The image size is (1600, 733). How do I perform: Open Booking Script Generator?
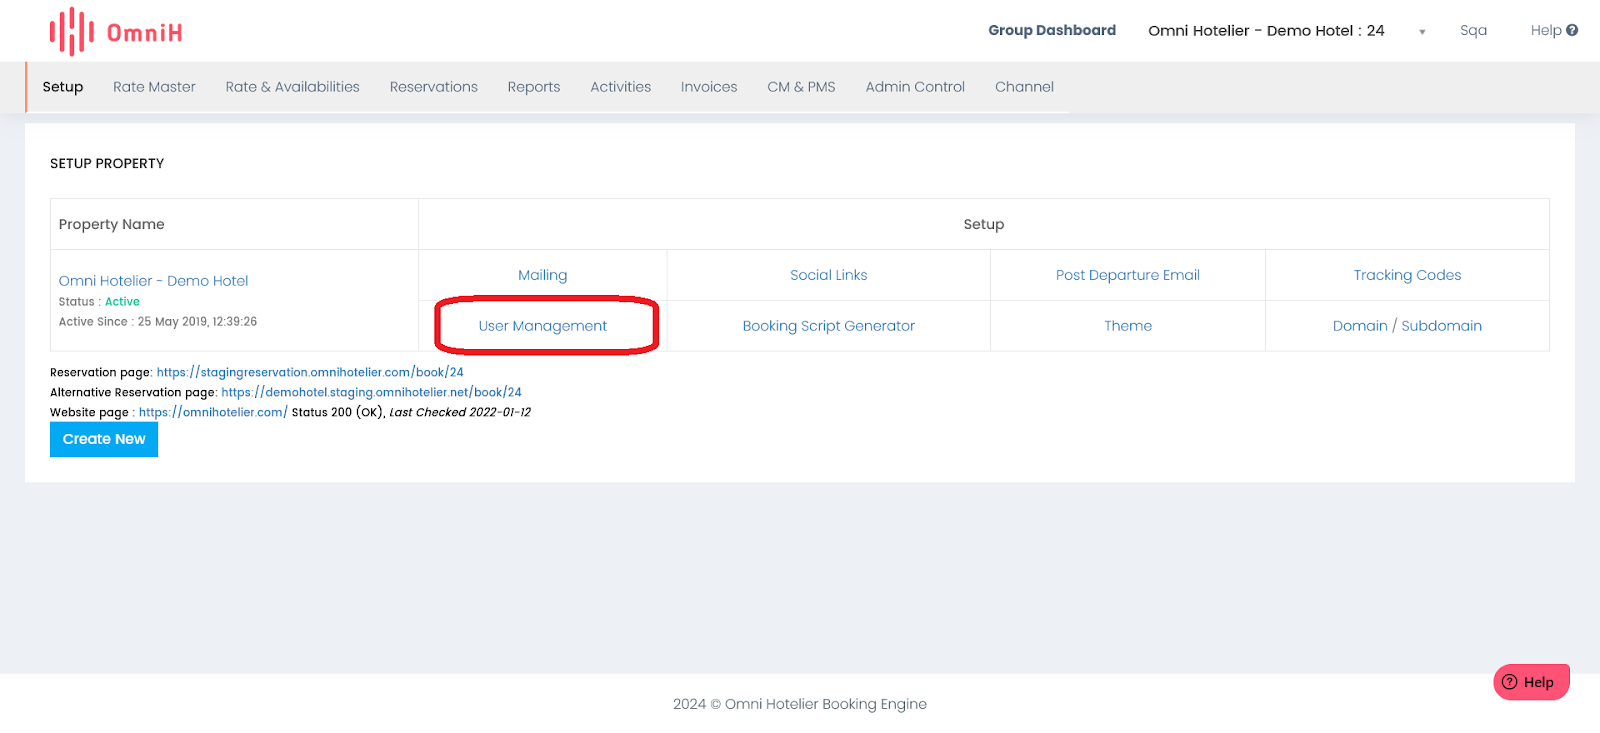click(829, 326)
